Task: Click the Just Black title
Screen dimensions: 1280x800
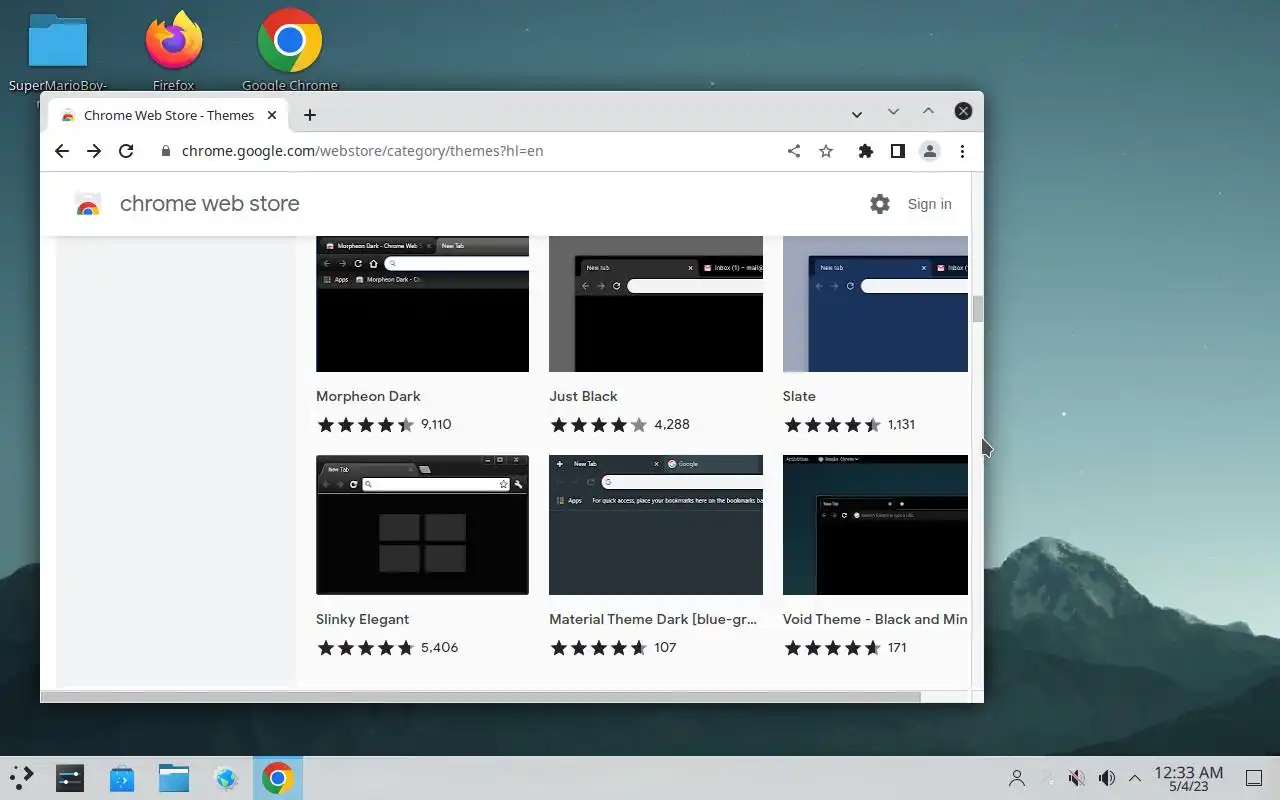Action: [583, 396]
